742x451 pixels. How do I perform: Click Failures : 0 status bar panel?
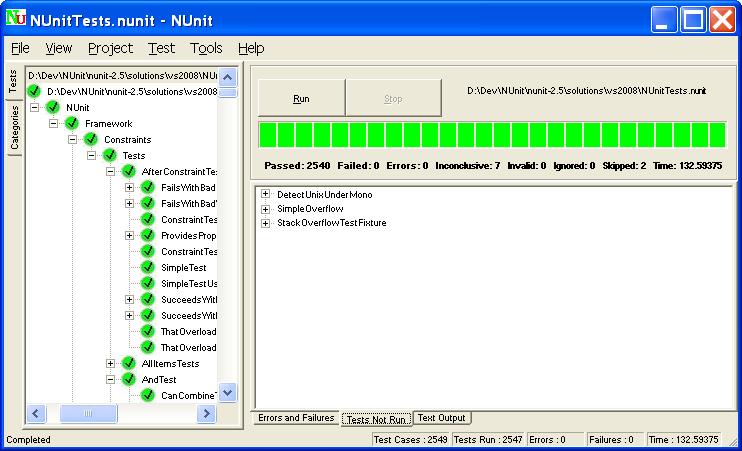pyautogui.click(x=615, y=440)
